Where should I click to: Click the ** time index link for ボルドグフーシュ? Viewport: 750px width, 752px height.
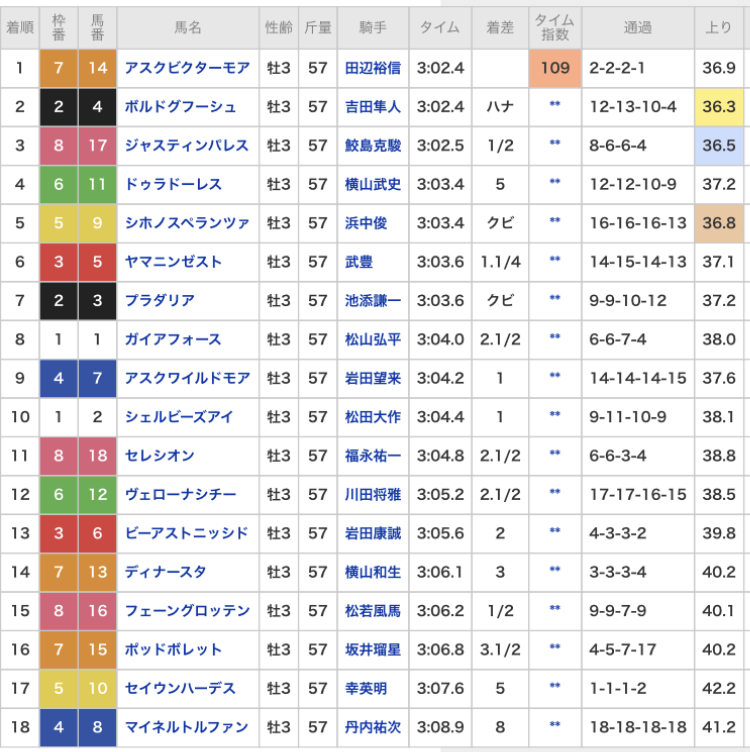(x=554, y=107)
